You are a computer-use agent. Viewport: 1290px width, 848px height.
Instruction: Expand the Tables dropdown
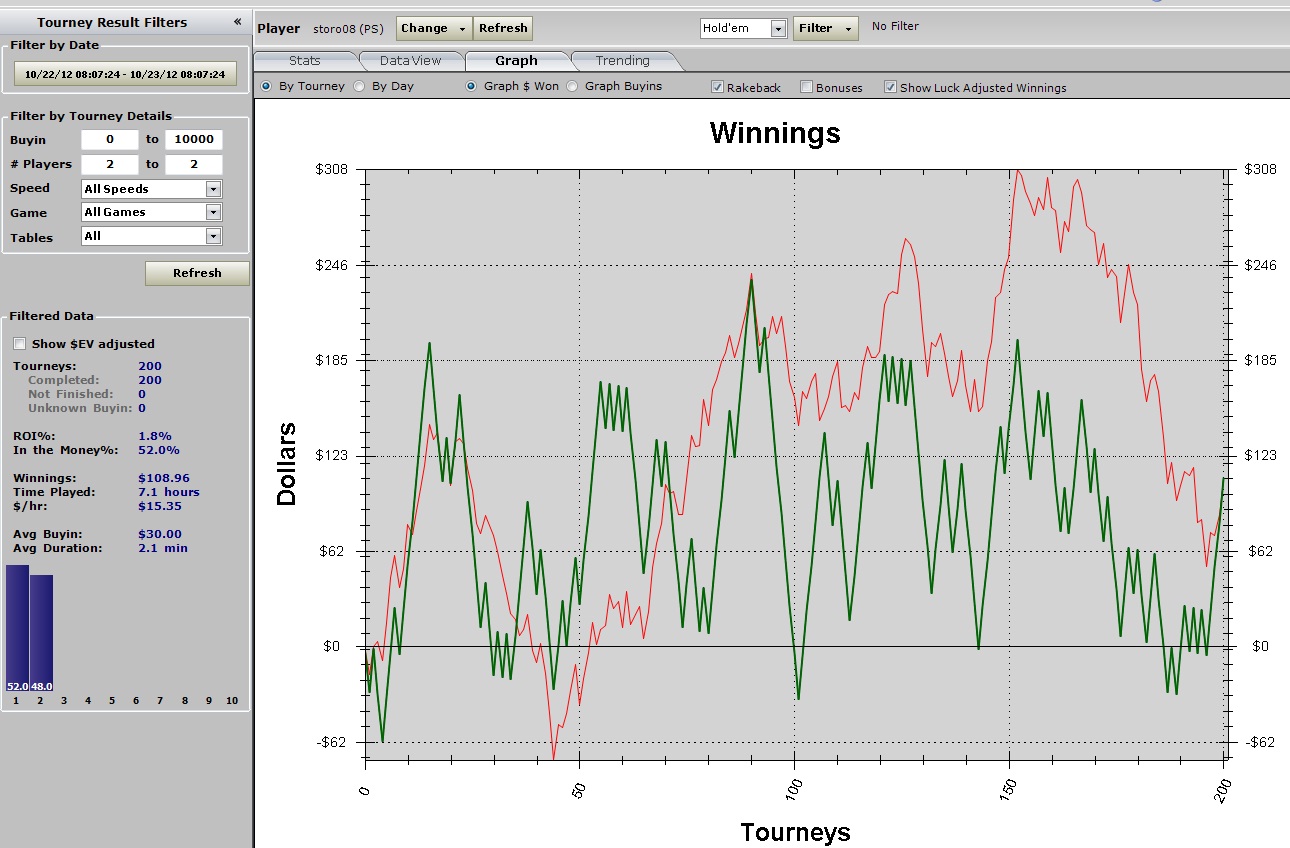click(x=151, y=237)
